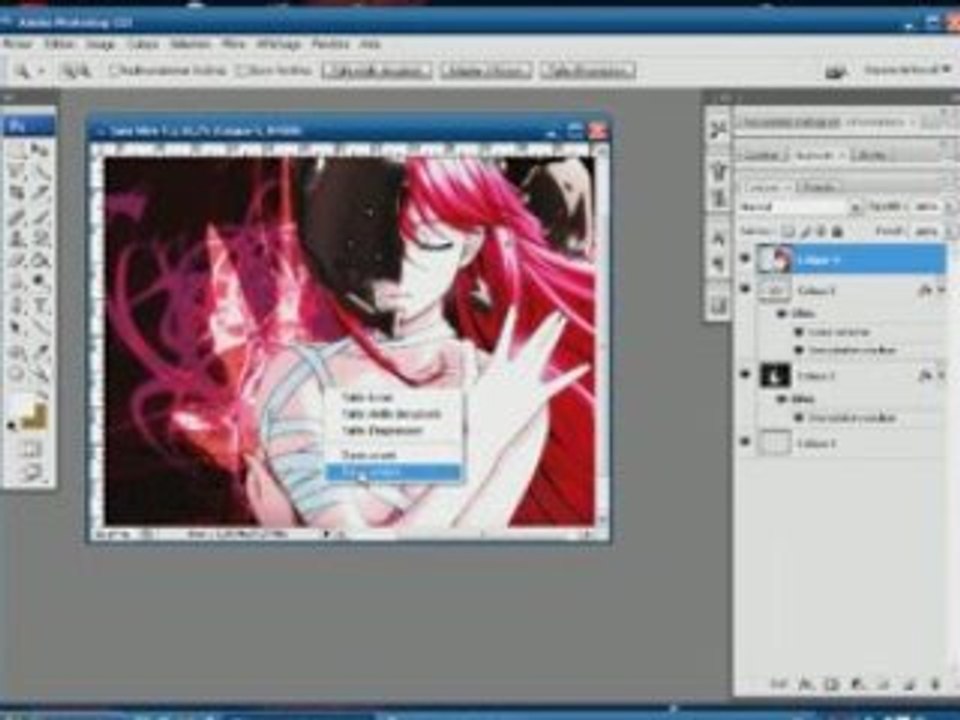Enable Zoom fenêtres checkbox

pyautogui.click(x=241, y=71)
